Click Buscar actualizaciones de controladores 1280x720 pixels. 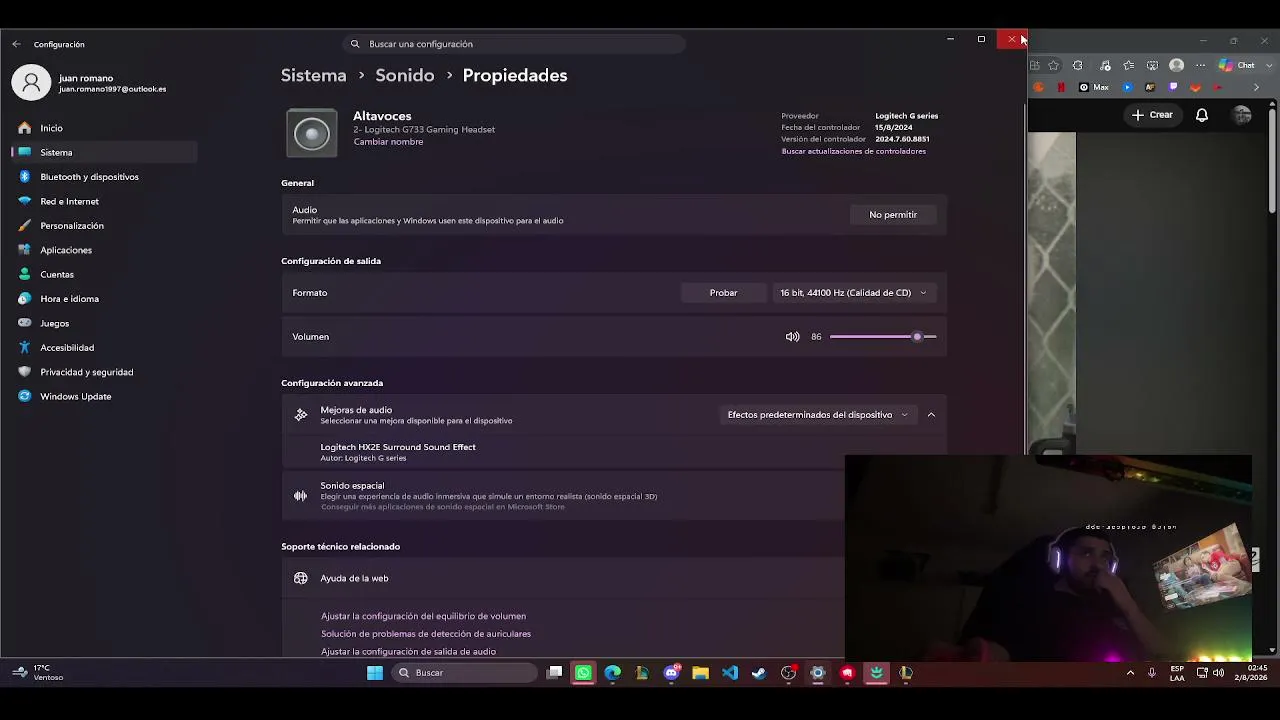[853, 151]
